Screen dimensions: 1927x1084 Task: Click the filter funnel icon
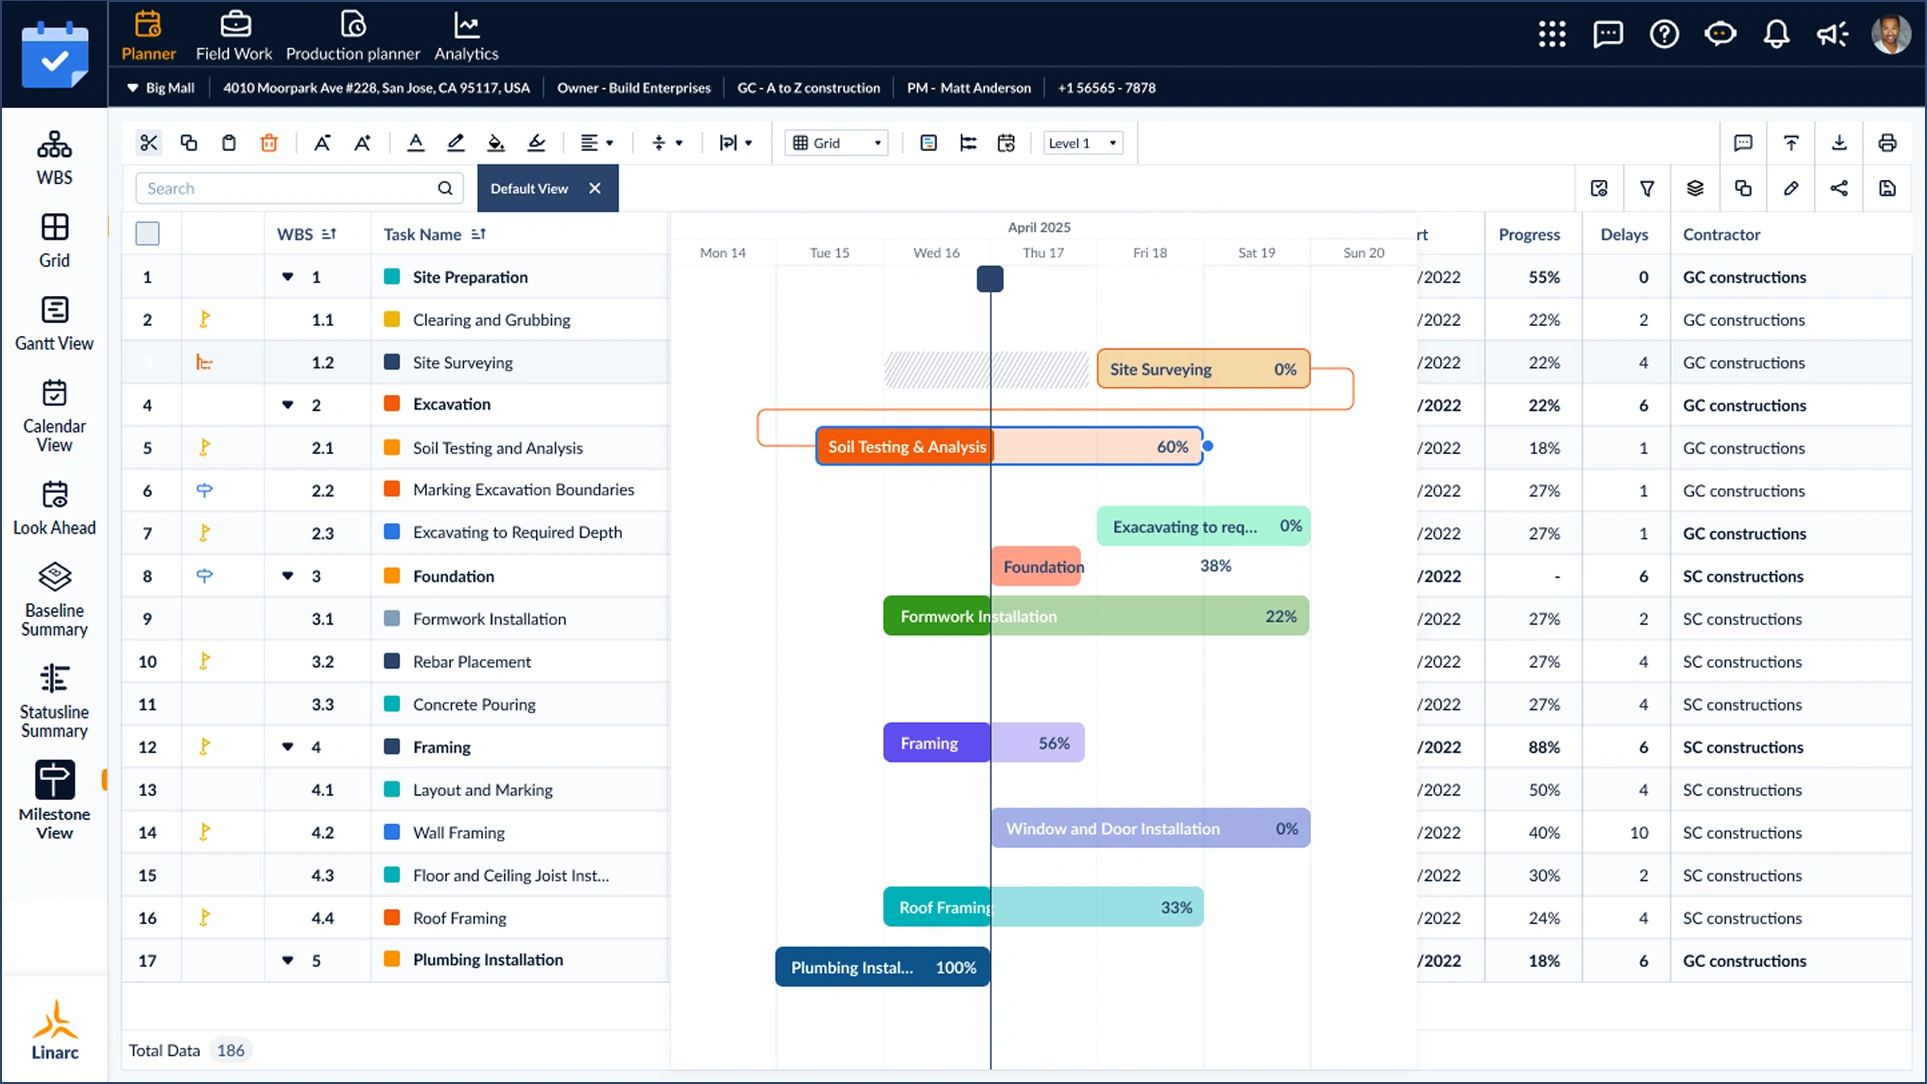[x=1646, y=188]
